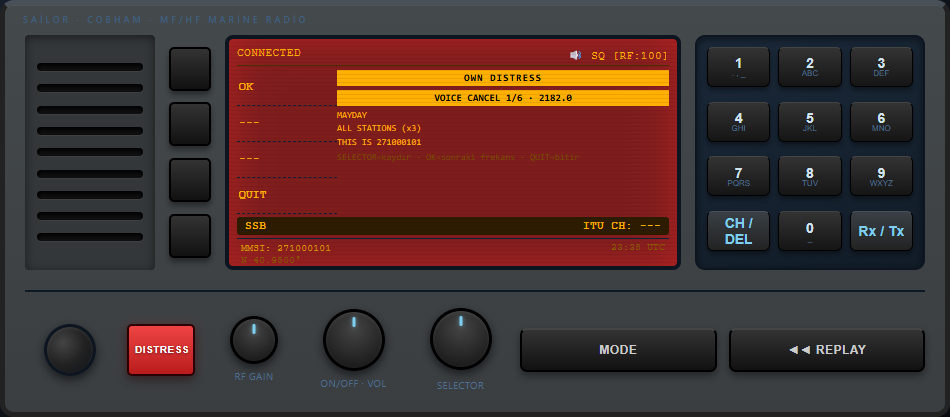950x417 pixels.
Task: Click the MAYDAY text line
Action: click(x=352, y=115)
